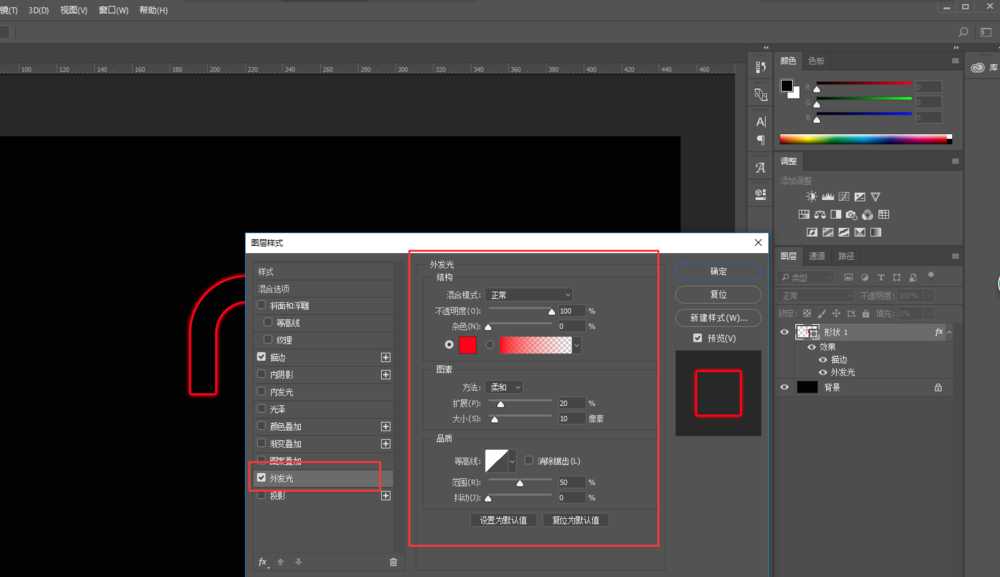Click the red glow color swatch
Screen dimensions: 1000x577
point(468,345)
